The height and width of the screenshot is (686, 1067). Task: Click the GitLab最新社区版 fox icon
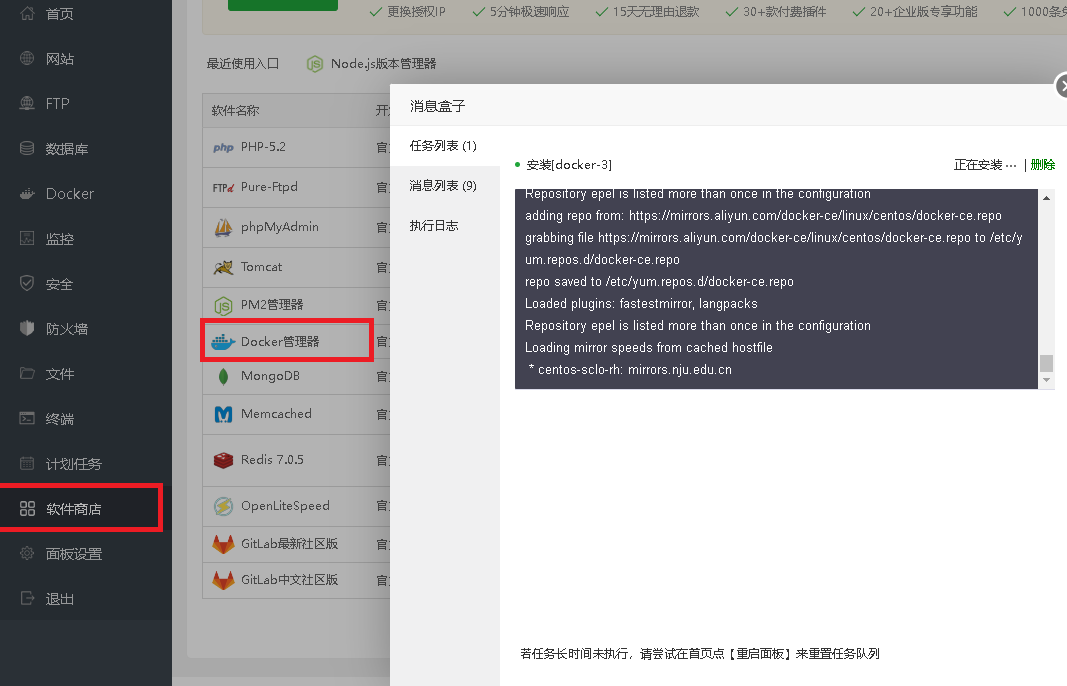pyautogui.click(x=223, y=544)
